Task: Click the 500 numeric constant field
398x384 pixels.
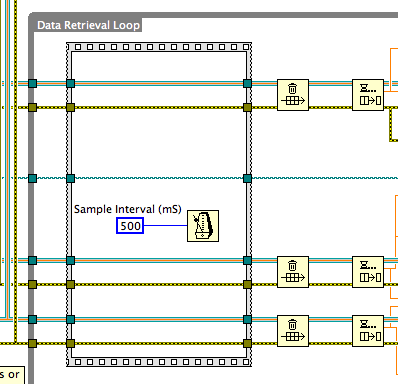Action: (x=130, y=226)
